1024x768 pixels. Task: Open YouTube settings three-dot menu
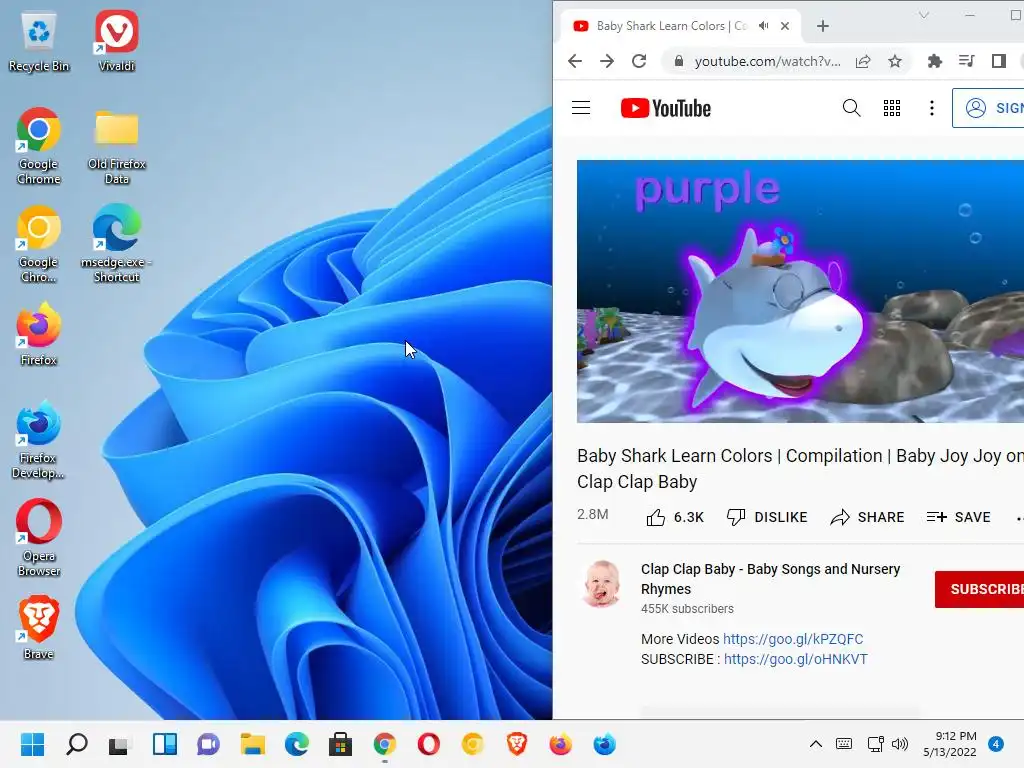coord(931,108)
